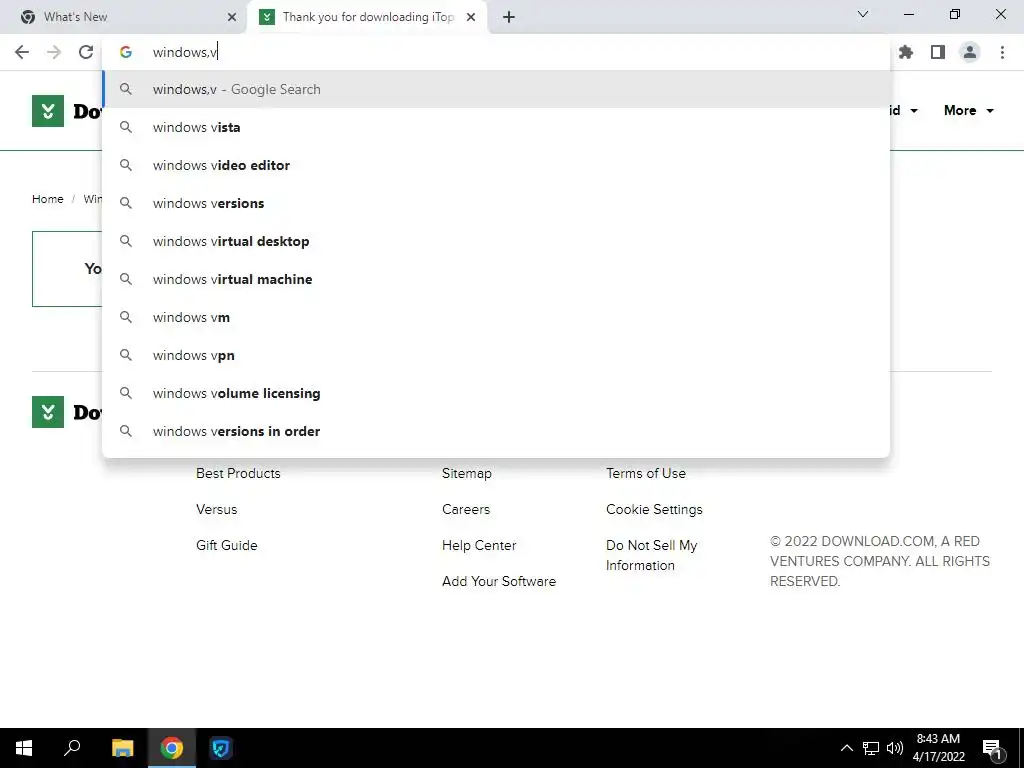Open Terms of Use link
The width and height of the screenshot is (1024, 768).
646,473
